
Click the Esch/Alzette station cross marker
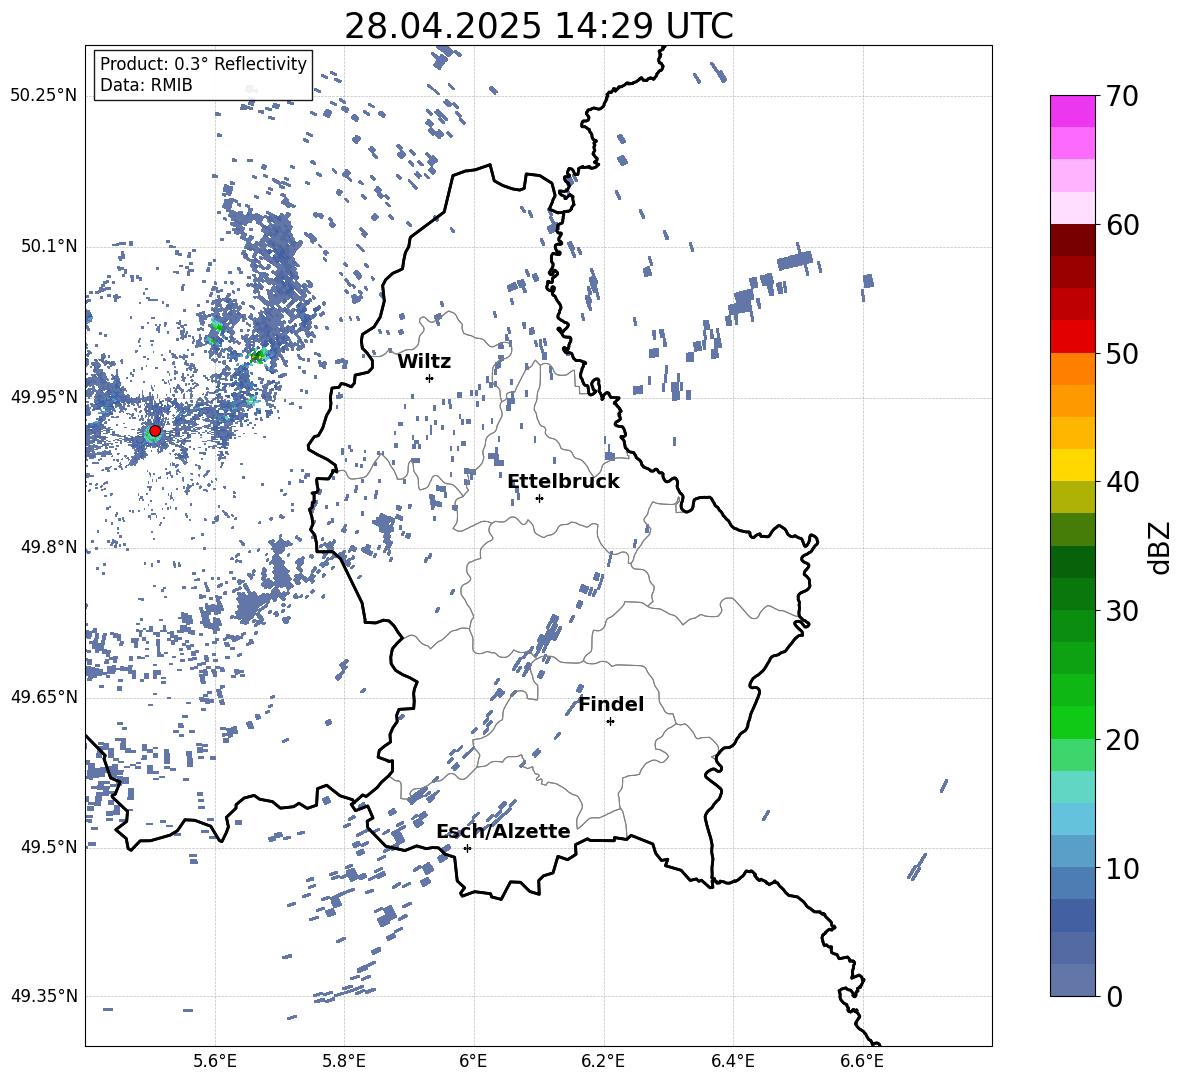click(467, 848)
